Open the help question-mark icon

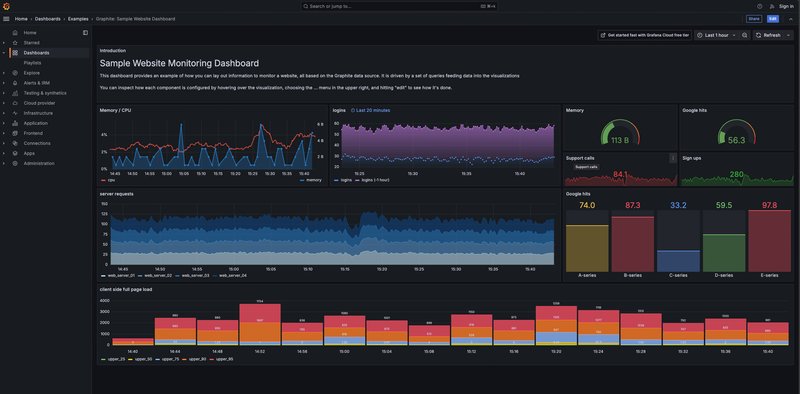click(x=760, y=6)
